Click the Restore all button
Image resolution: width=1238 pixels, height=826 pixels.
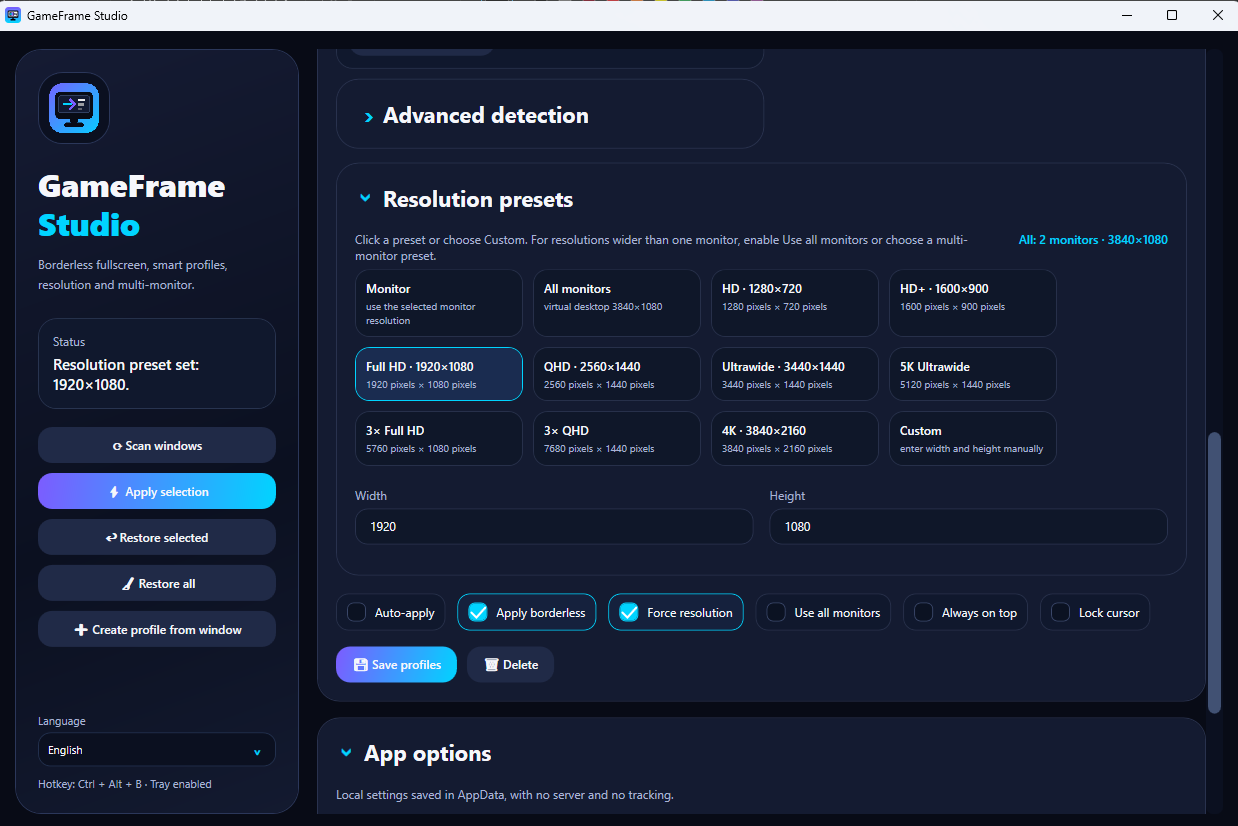point(157,583)
